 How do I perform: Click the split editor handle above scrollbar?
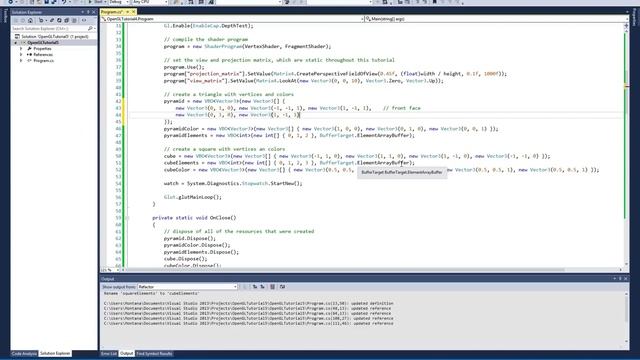(x=626, y=25)
